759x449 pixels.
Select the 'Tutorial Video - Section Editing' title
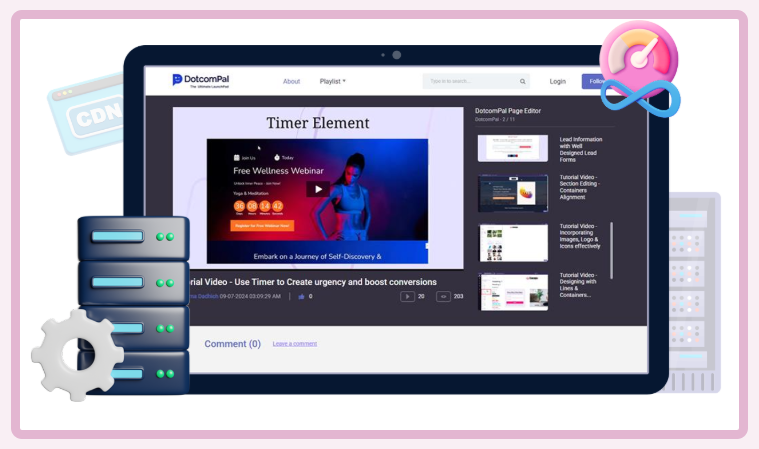point(579,187)
